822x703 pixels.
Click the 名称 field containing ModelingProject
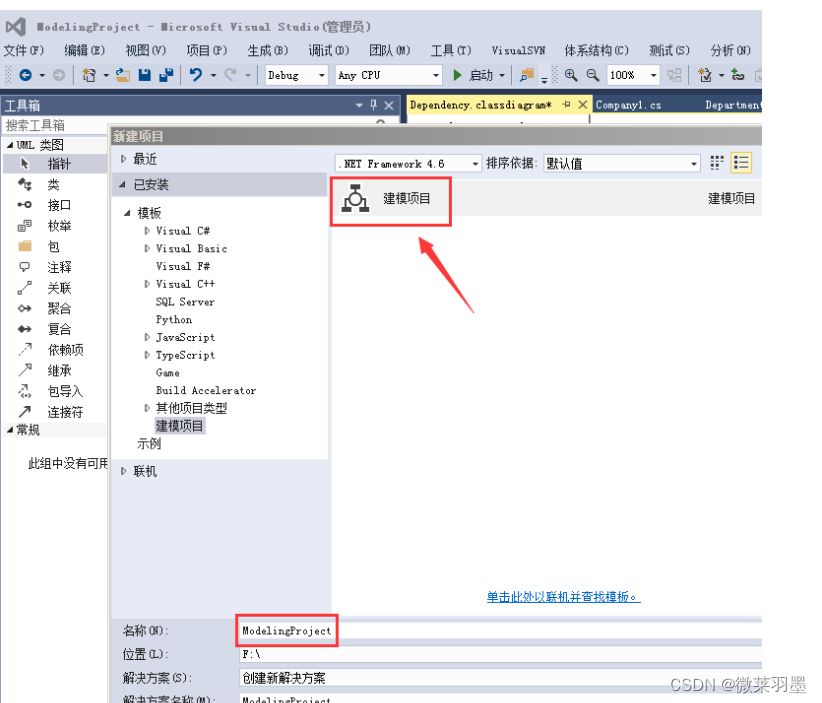pyautogui.click(x=501, y=630)
